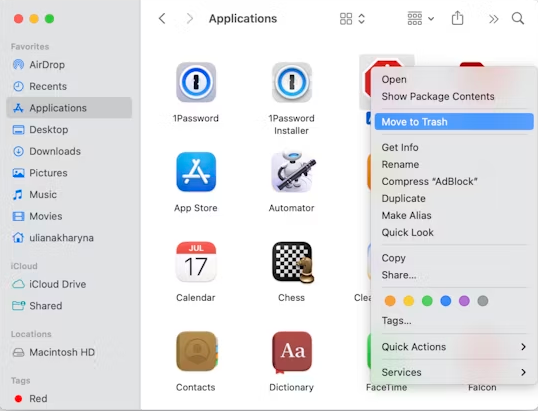Select the Automator robot icon
Screen dimensions: 538x411
coord(293,172)
